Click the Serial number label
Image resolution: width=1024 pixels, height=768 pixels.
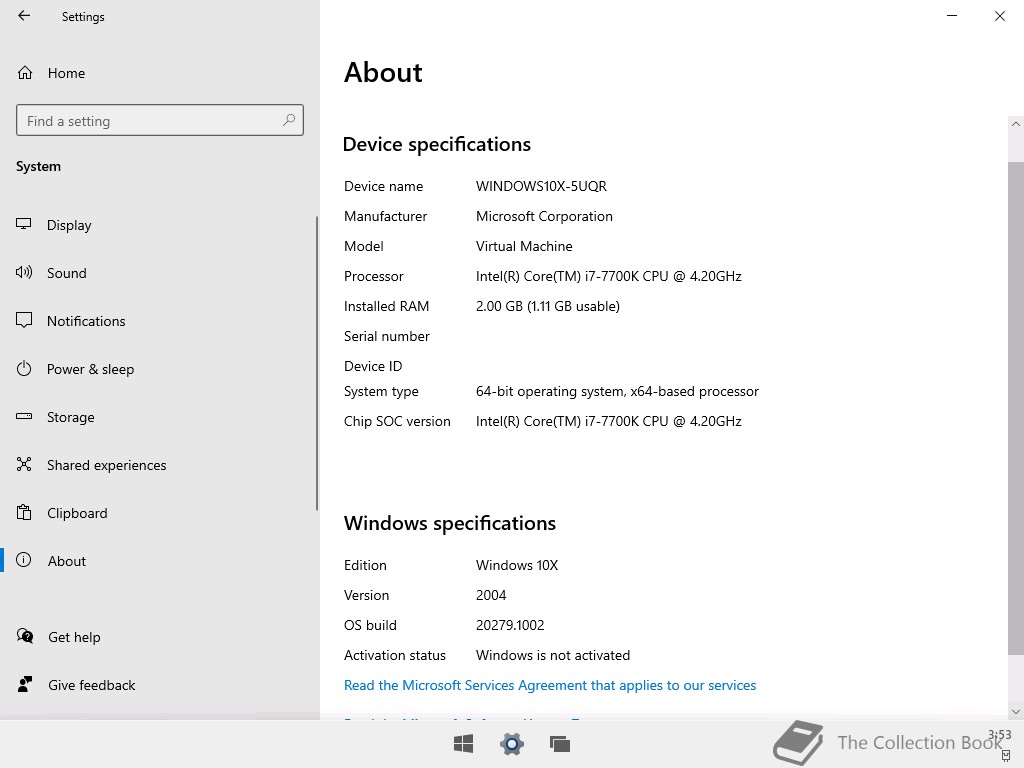[387, 336]
